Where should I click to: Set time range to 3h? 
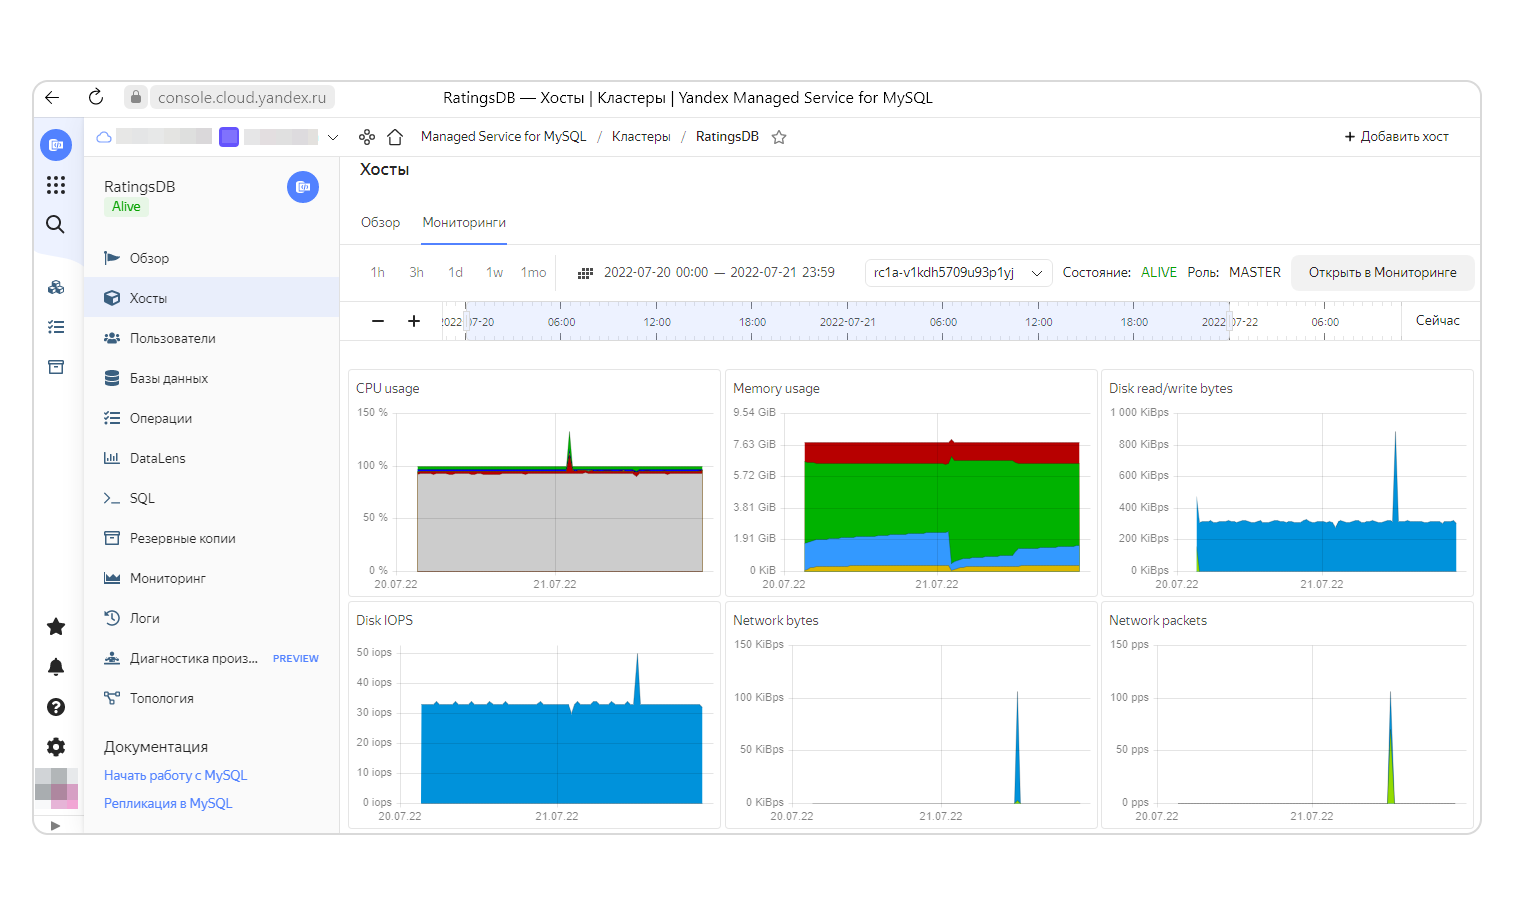[x=416, y=273]
